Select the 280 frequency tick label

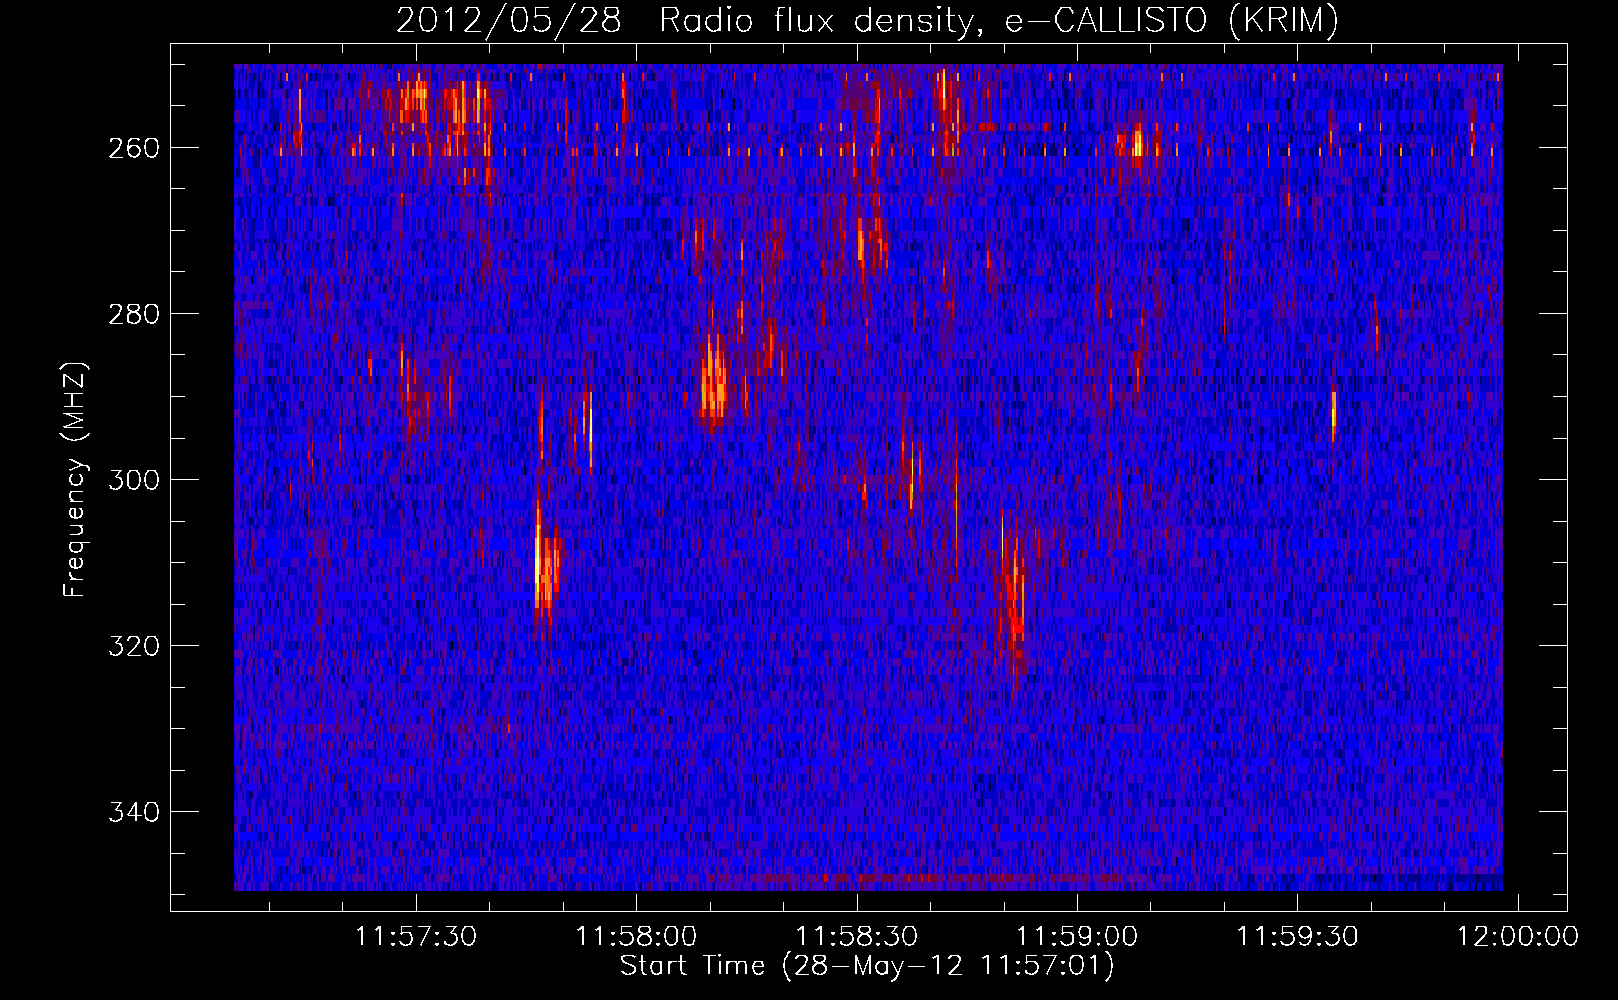click(134, 314)
